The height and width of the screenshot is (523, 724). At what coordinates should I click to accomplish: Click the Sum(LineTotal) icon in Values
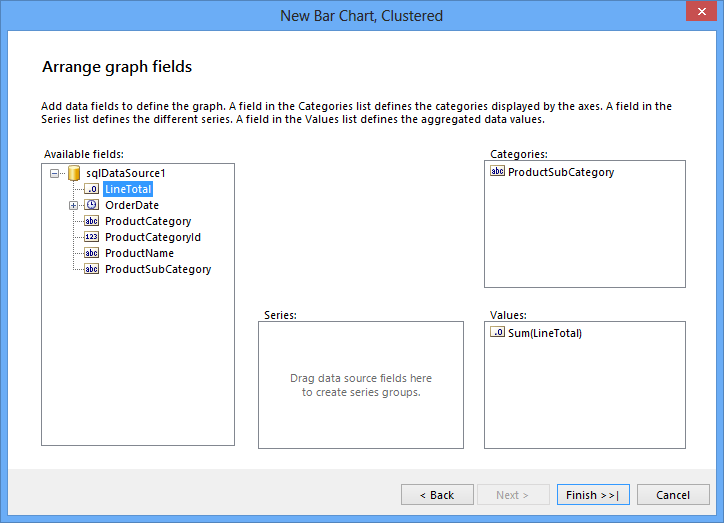497,333
